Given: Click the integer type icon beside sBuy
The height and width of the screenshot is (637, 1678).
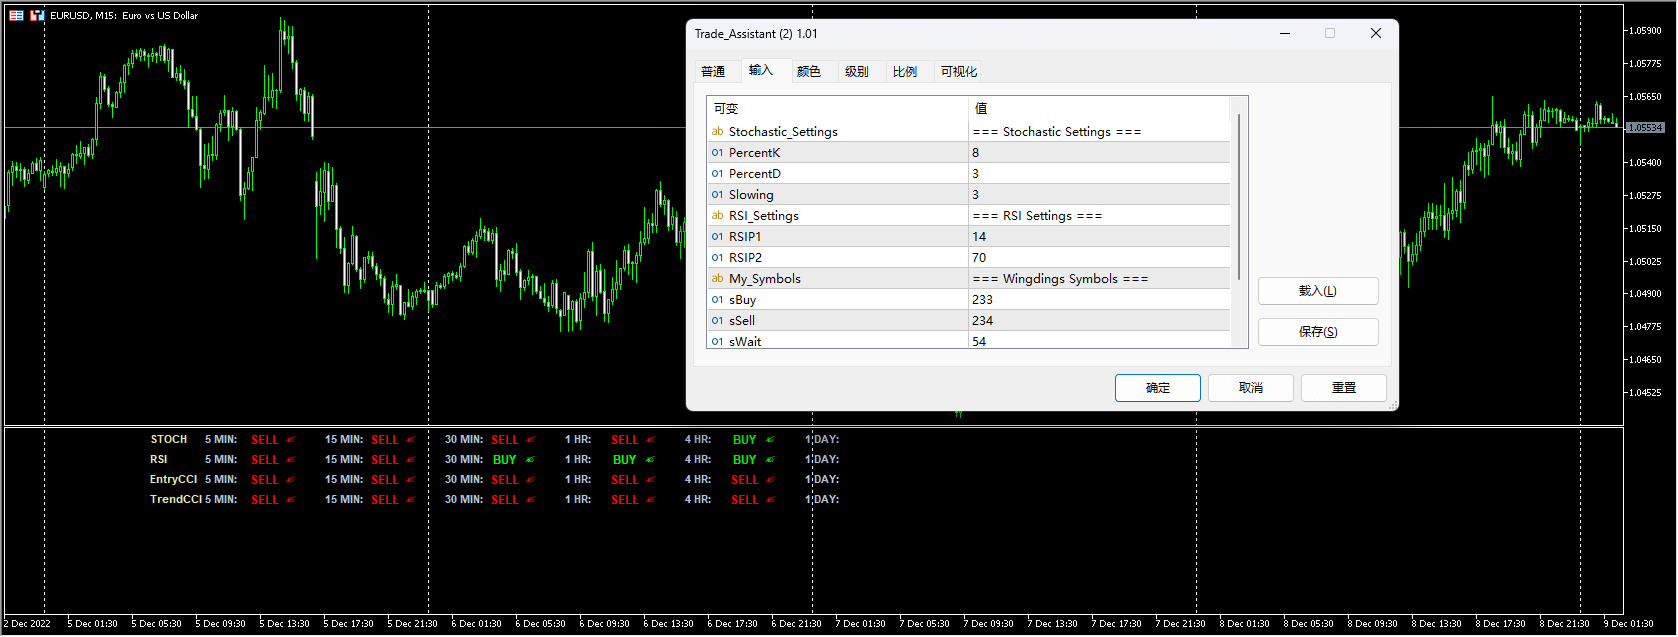Looking at the screenshot, I should (717, 300).
